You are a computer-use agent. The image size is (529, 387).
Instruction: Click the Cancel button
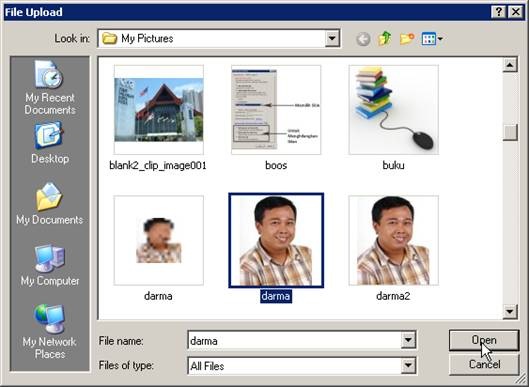[484, 364]
